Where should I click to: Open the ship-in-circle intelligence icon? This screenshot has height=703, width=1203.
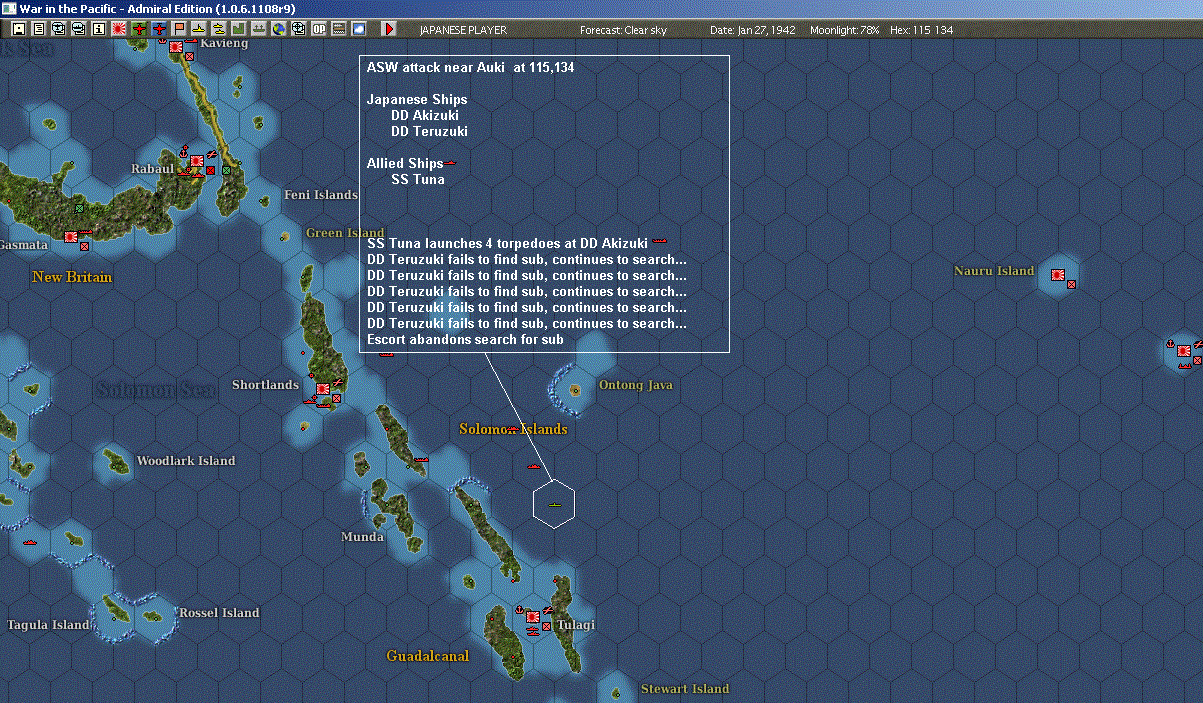point(79,29)
